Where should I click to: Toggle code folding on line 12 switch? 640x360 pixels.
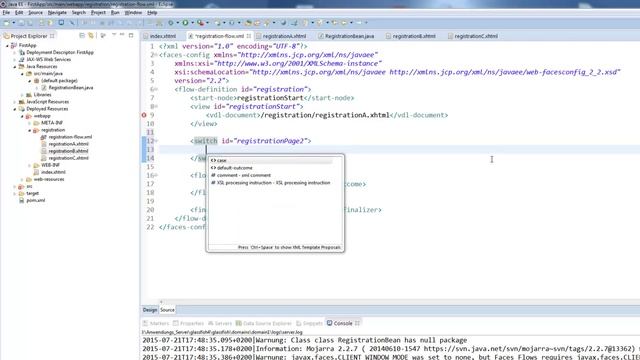point(156,141)
